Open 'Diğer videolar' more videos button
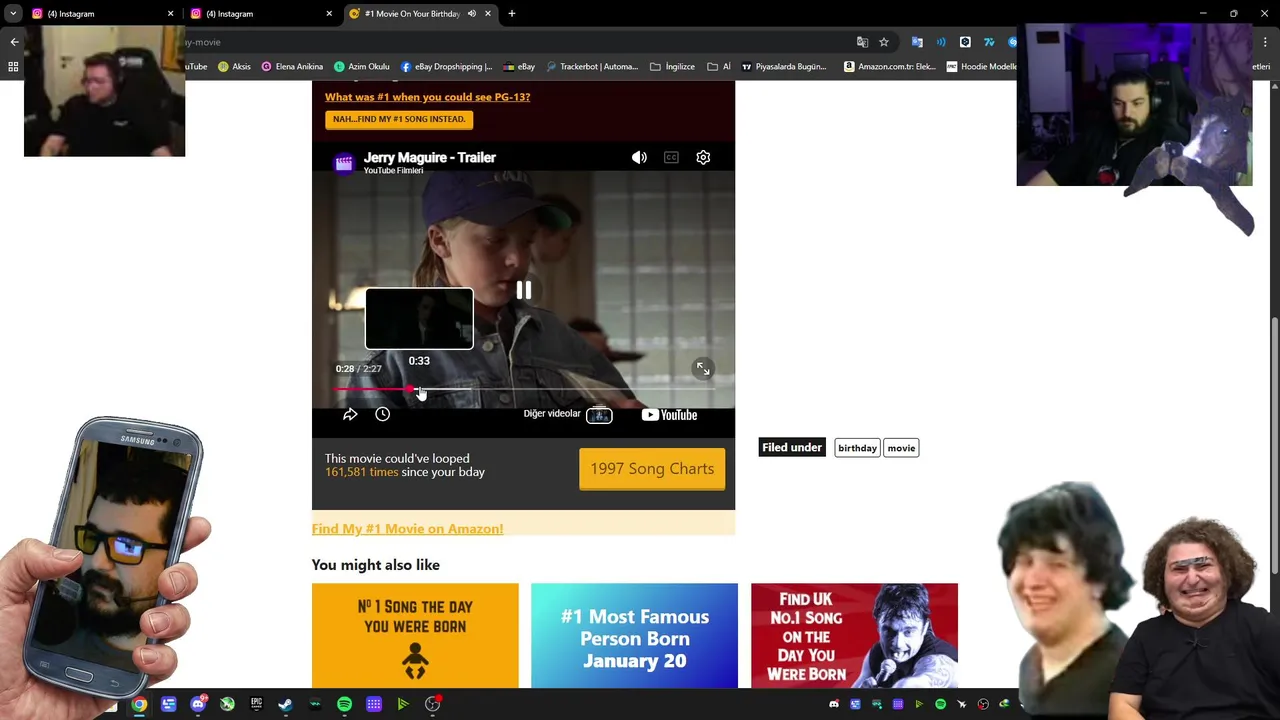Image resolution: width=1280 pixels, height=720 pixels. pyautogui.click(x=567, y=414)
